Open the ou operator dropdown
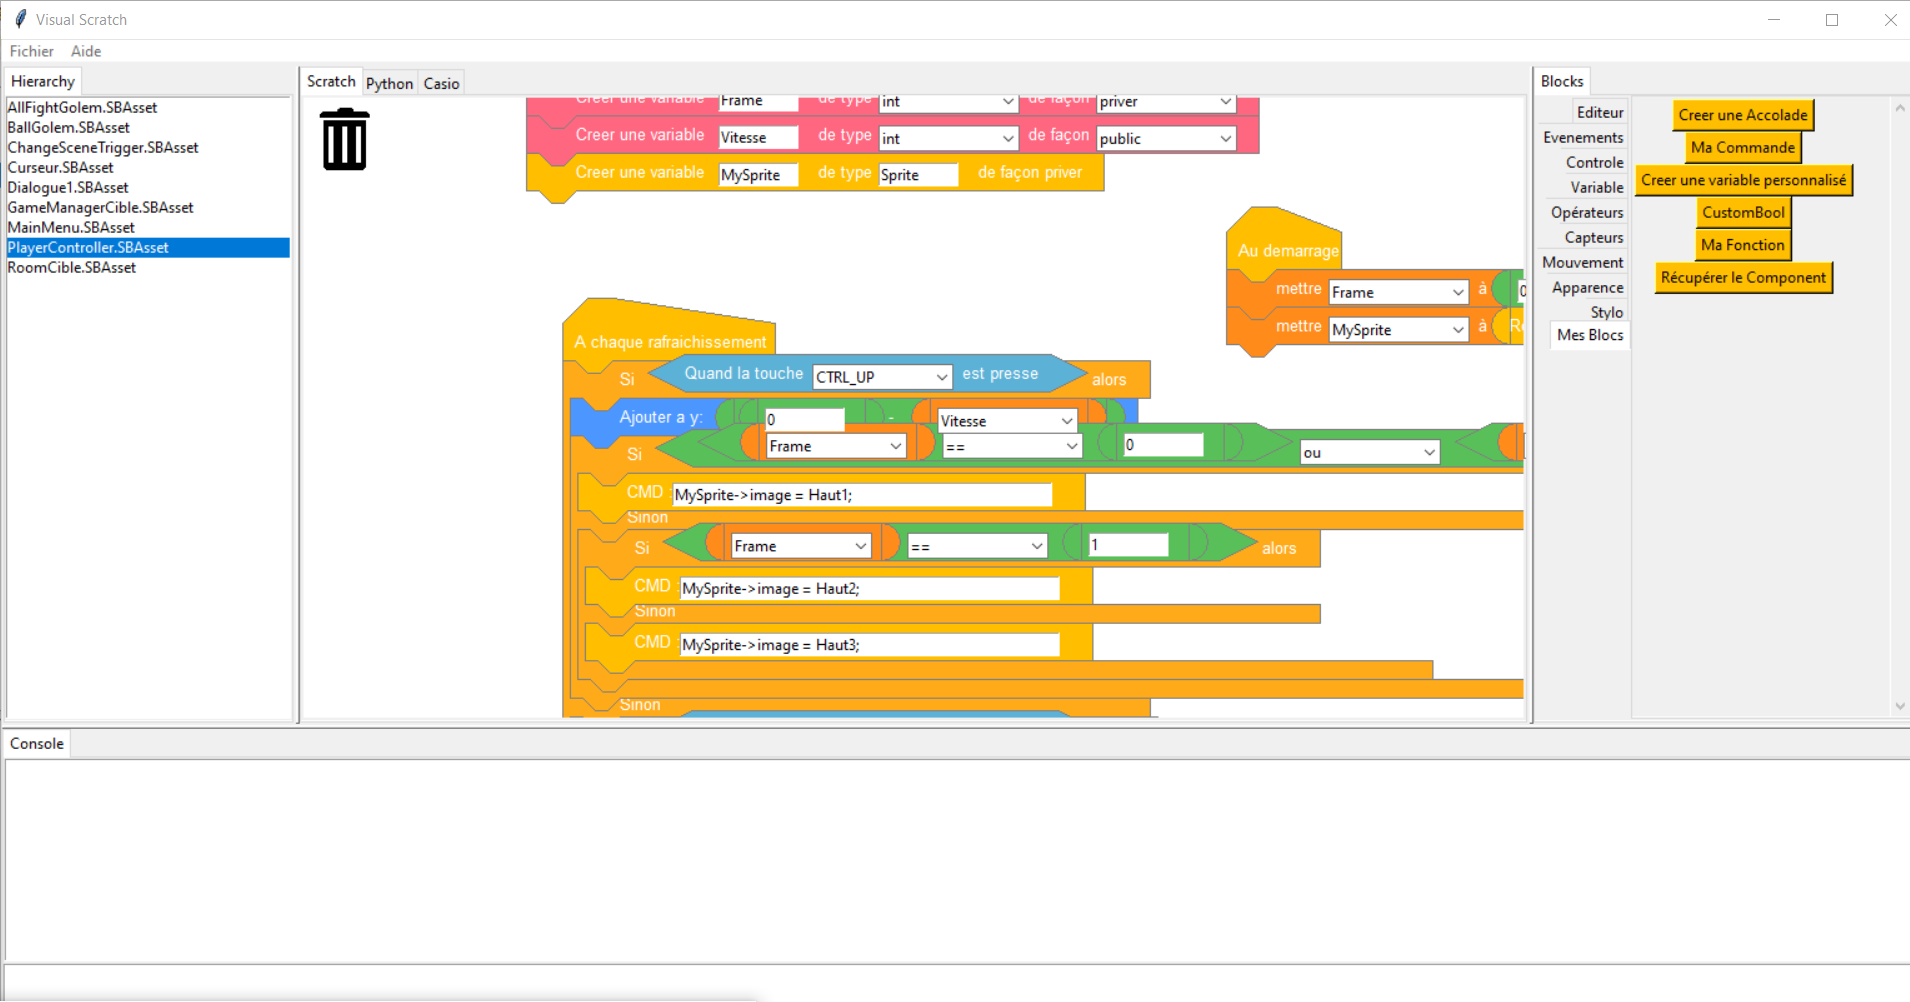The image size is (1910, 1002). [x=1370, y=453]
